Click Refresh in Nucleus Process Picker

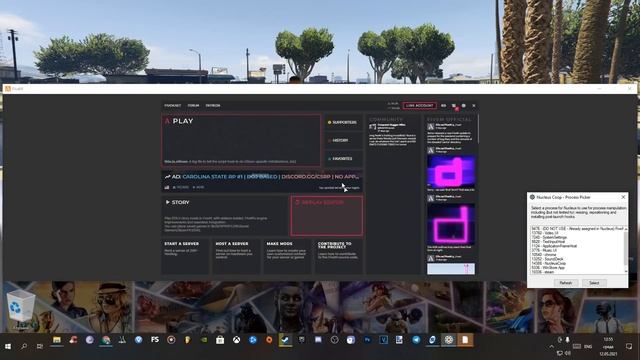(565, 283)
